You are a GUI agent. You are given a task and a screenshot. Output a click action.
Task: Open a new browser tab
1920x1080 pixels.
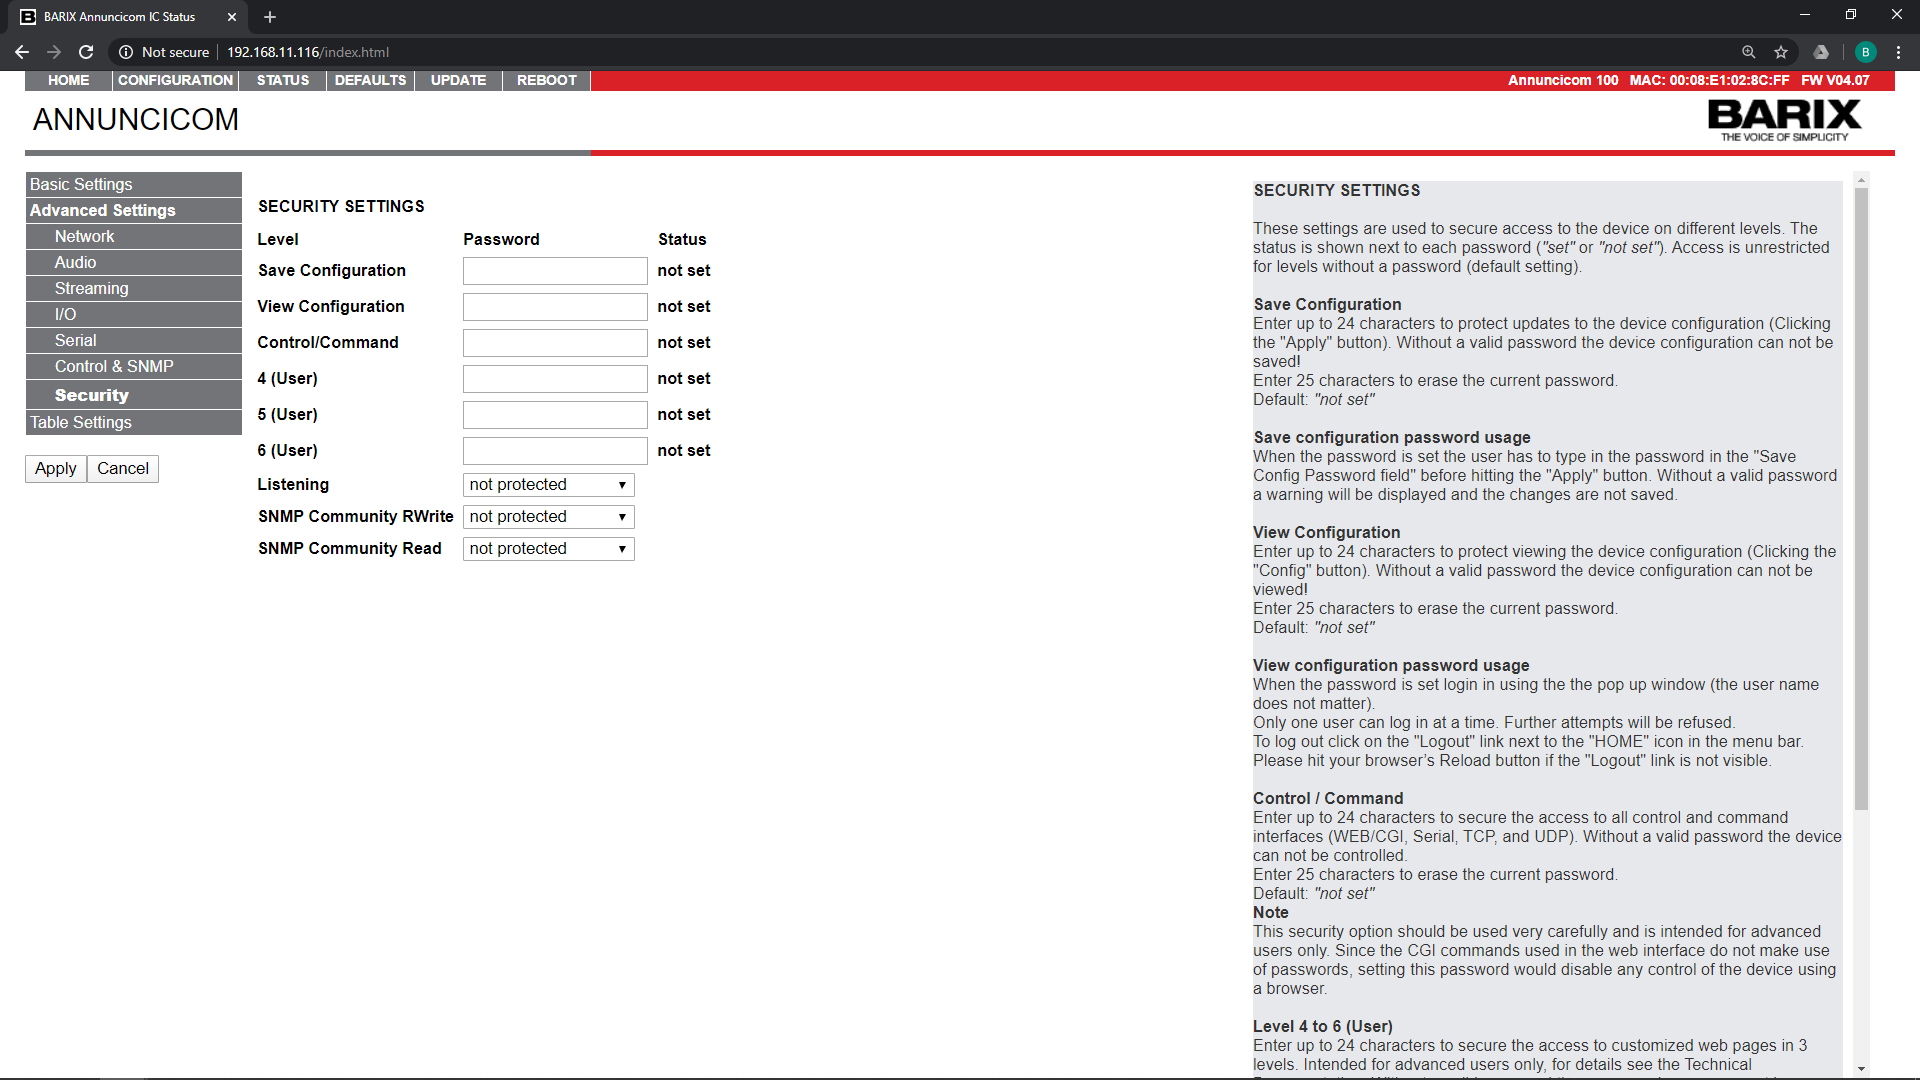pos(270,17)
